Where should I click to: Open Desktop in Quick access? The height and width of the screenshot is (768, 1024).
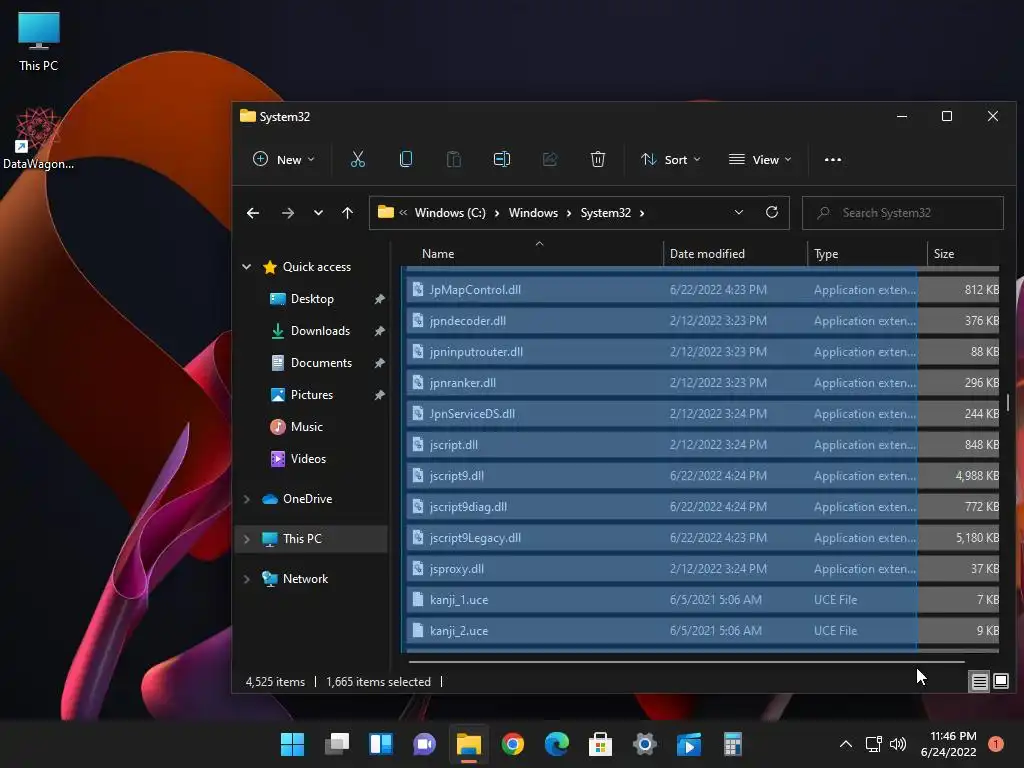pyautogui.click(x=312, y=298)
